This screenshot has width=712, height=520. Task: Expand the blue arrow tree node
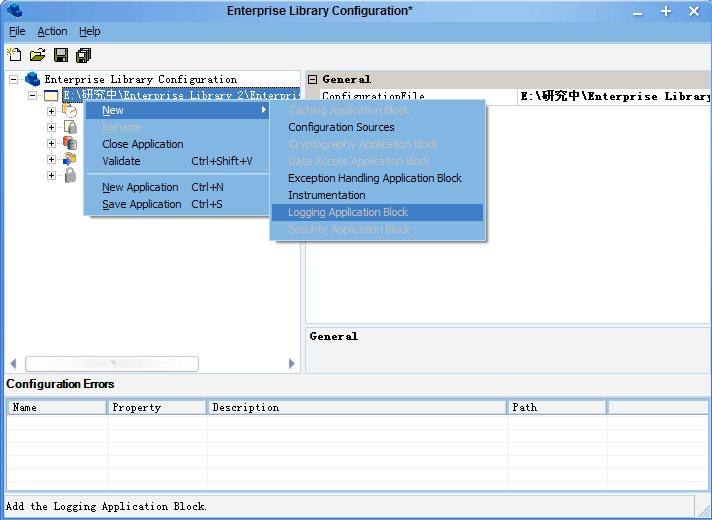tap(51, 159)
